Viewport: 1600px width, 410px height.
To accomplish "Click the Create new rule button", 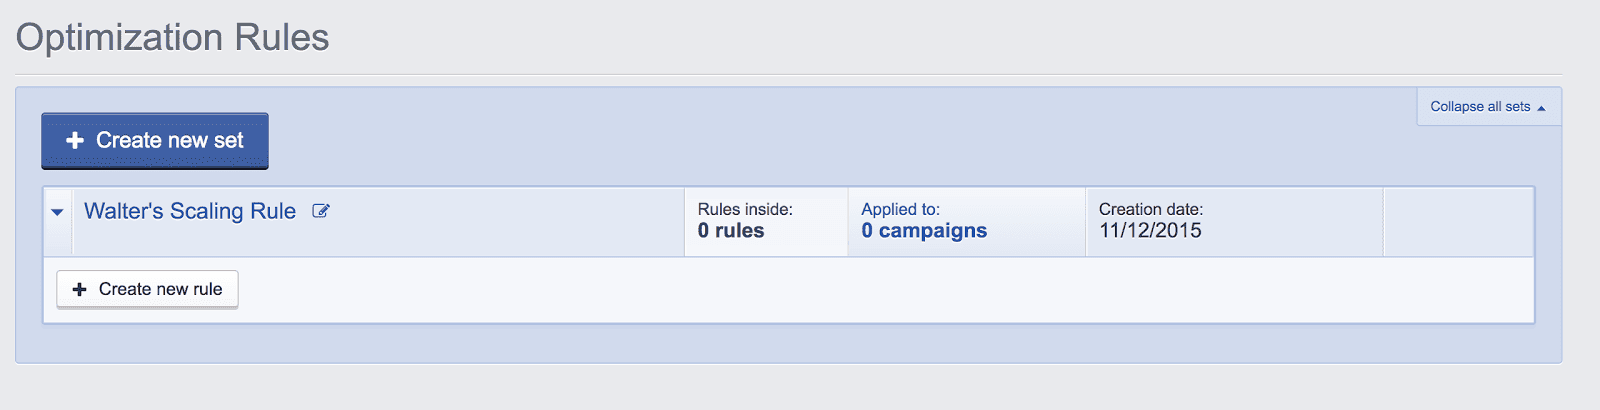I will pyautogui.click(x=147, y=289).
